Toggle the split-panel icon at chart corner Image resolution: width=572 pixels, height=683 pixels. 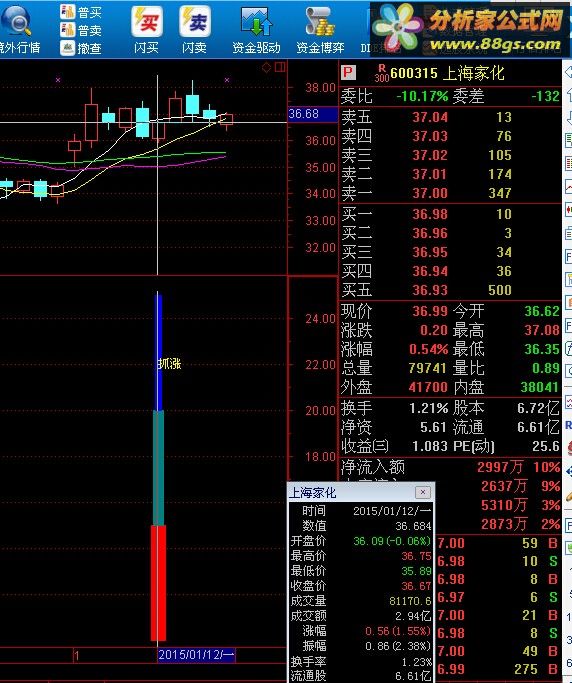(x=280, y=67)
